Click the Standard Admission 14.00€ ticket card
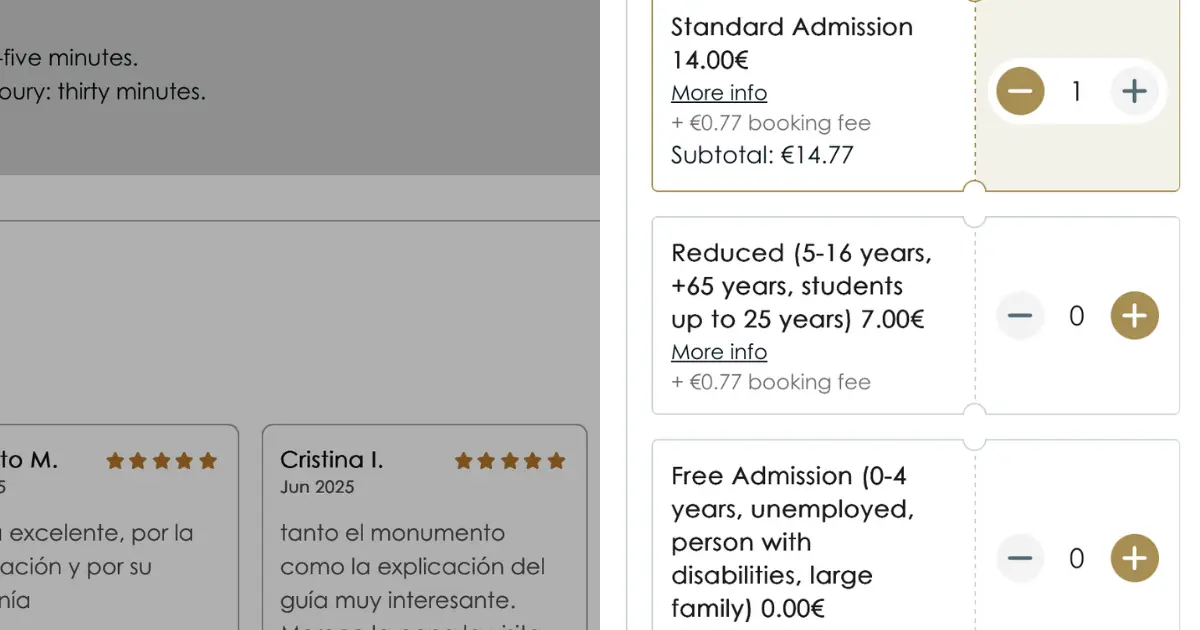 point(916,92)
